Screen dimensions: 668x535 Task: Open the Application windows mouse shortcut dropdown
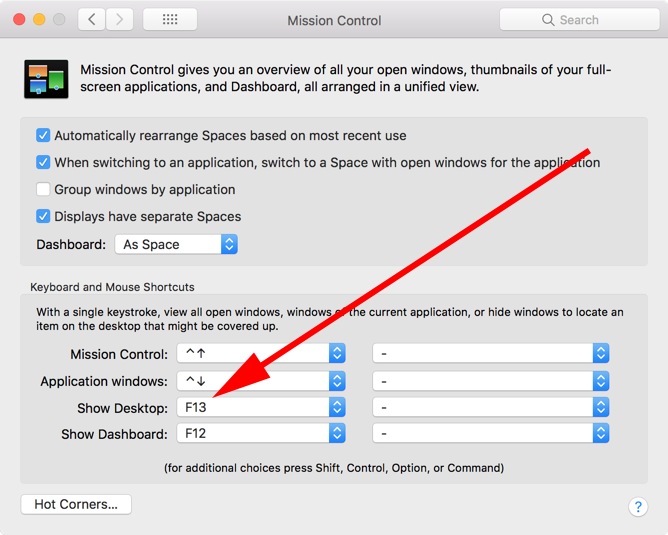tap(491, 381)
